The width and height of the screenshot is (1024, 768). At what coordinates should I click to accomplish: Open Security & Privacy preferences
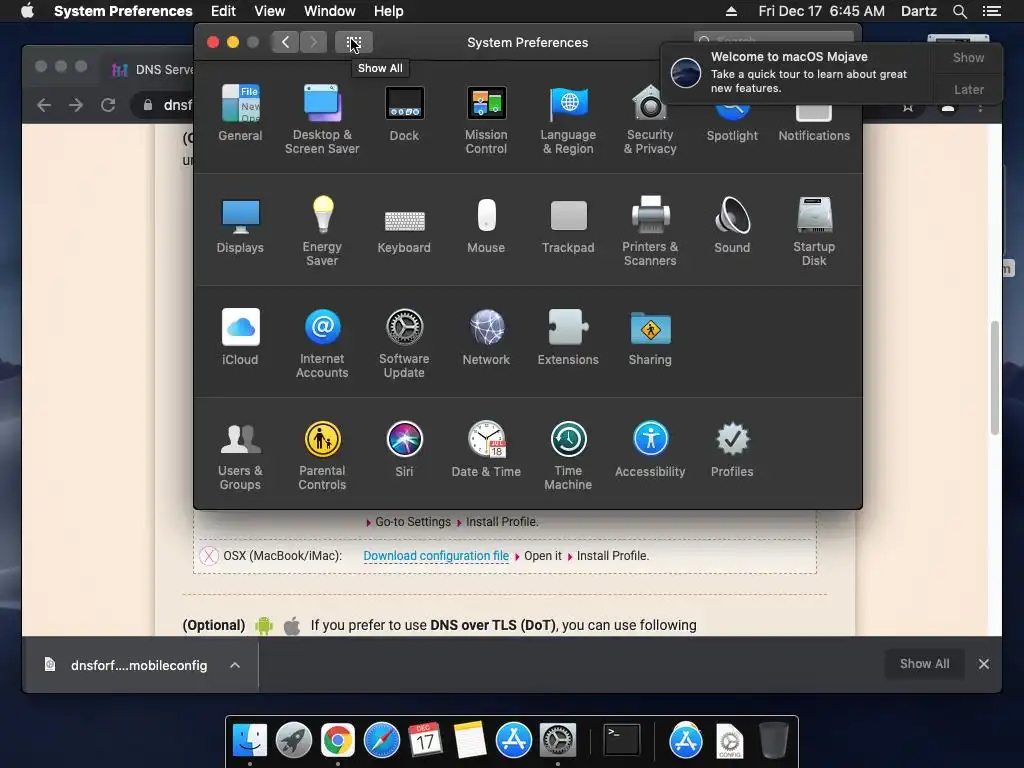[x=650, y=120]
